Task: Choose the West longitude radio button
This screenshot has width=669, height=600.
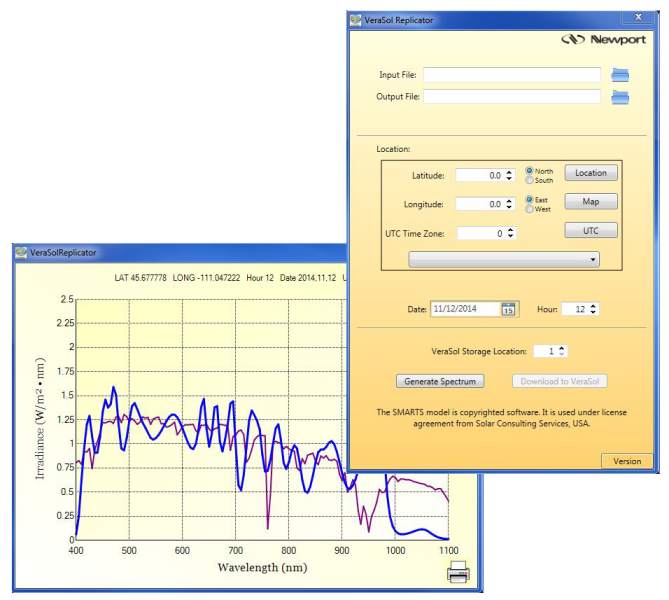Action: 530,209
